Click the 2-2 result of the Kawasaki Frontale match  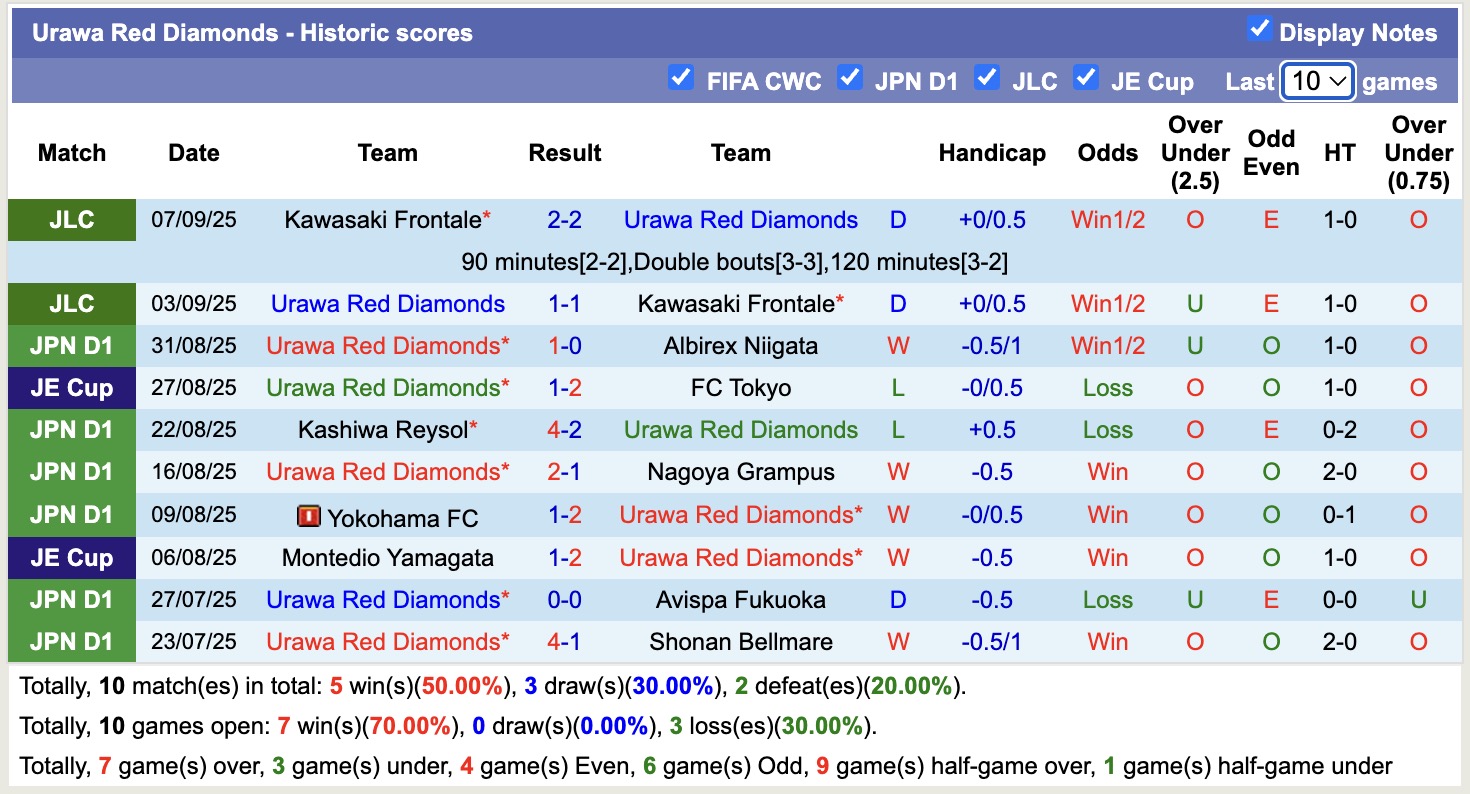click(565, 220)
